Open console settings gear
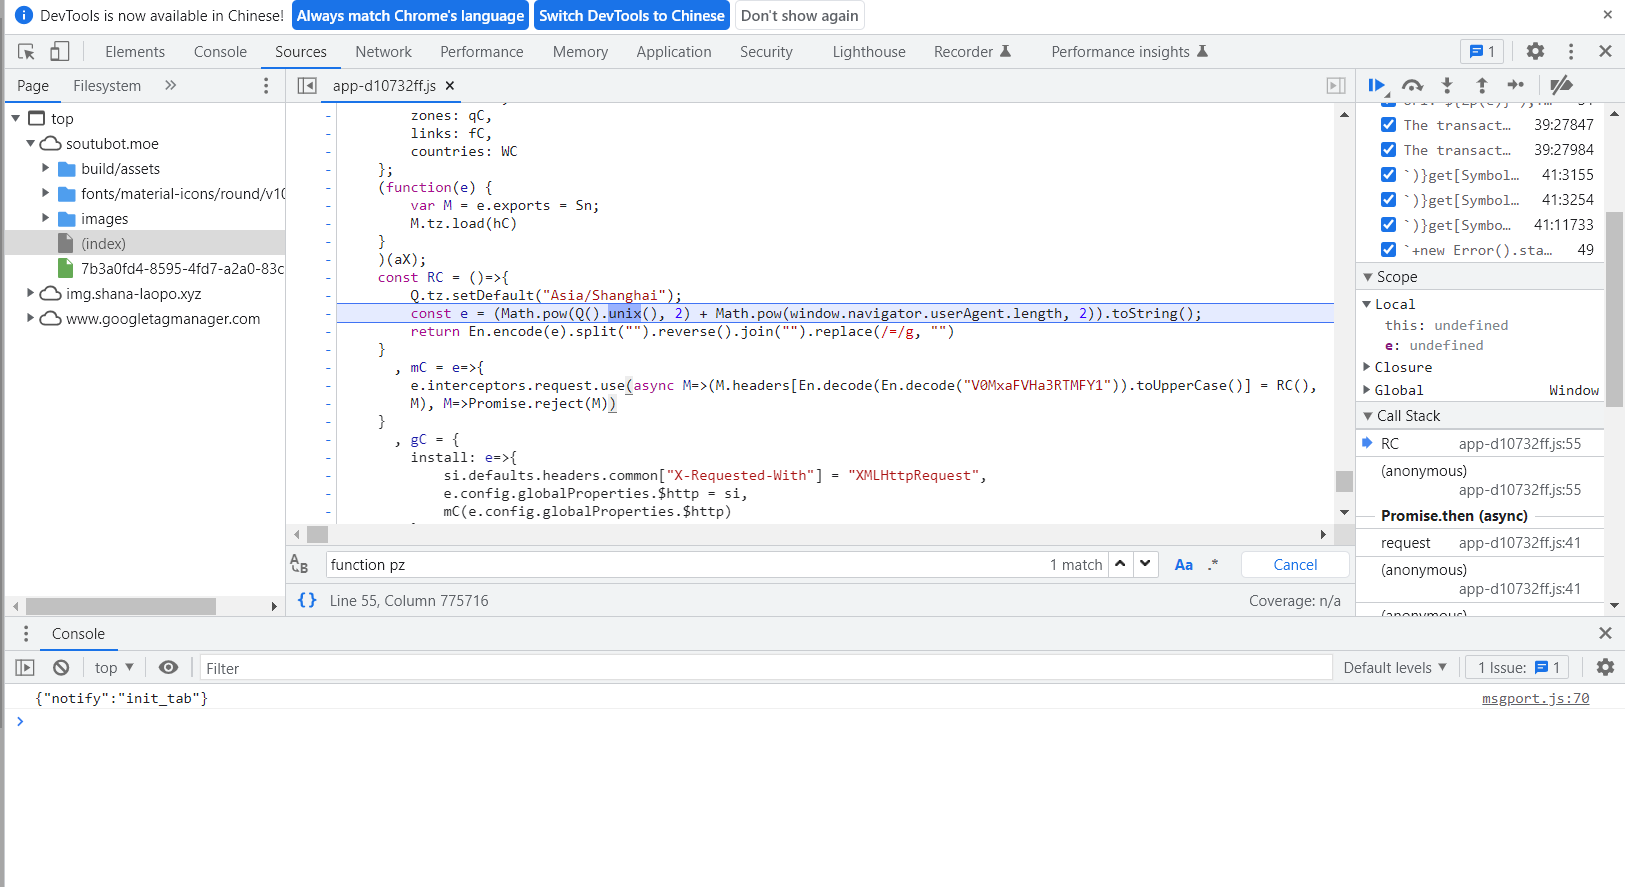 [x=1605, y=667]
